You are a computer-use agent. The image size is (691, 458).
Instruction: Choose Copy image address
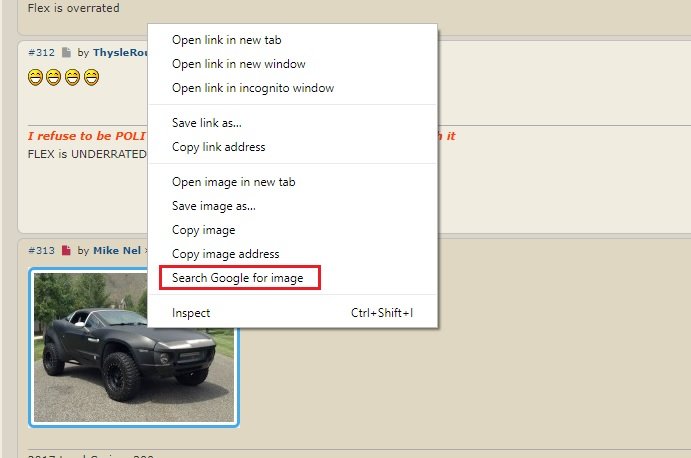(x=293, y=254)
